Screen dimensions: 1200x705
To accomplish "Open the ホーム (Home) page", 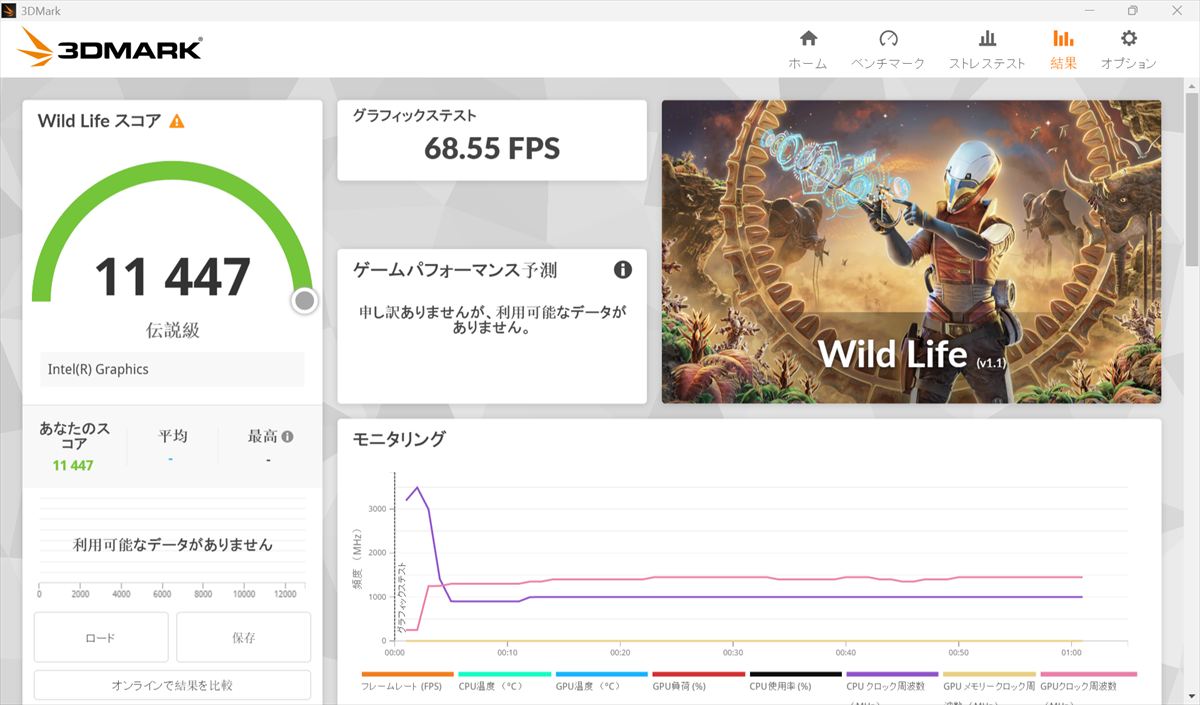I will pyautogui.click(x=808, y=49).
